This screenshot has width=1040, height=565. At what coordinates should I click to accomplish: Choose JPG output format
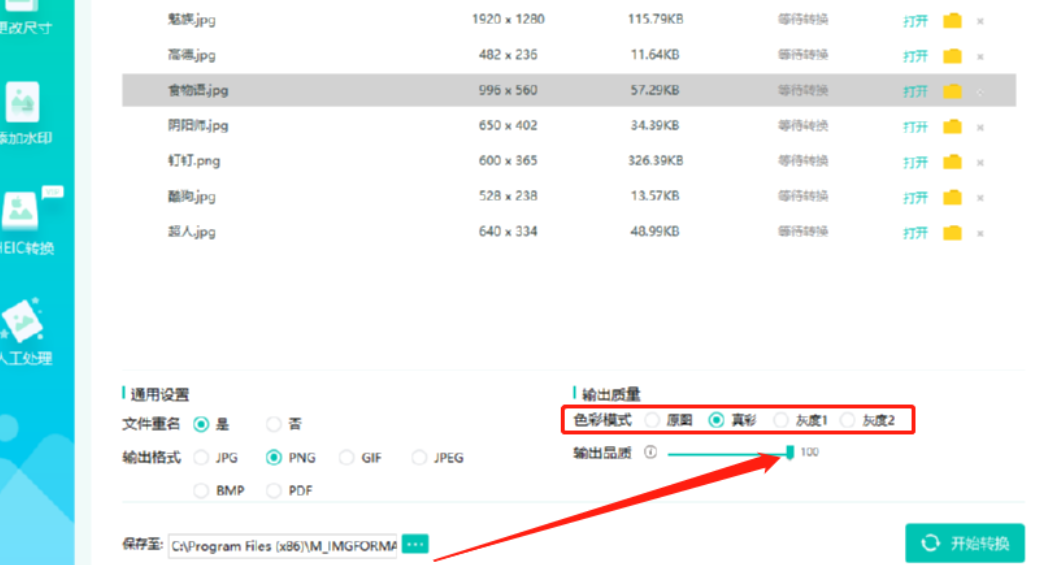[x=201, y=458]
